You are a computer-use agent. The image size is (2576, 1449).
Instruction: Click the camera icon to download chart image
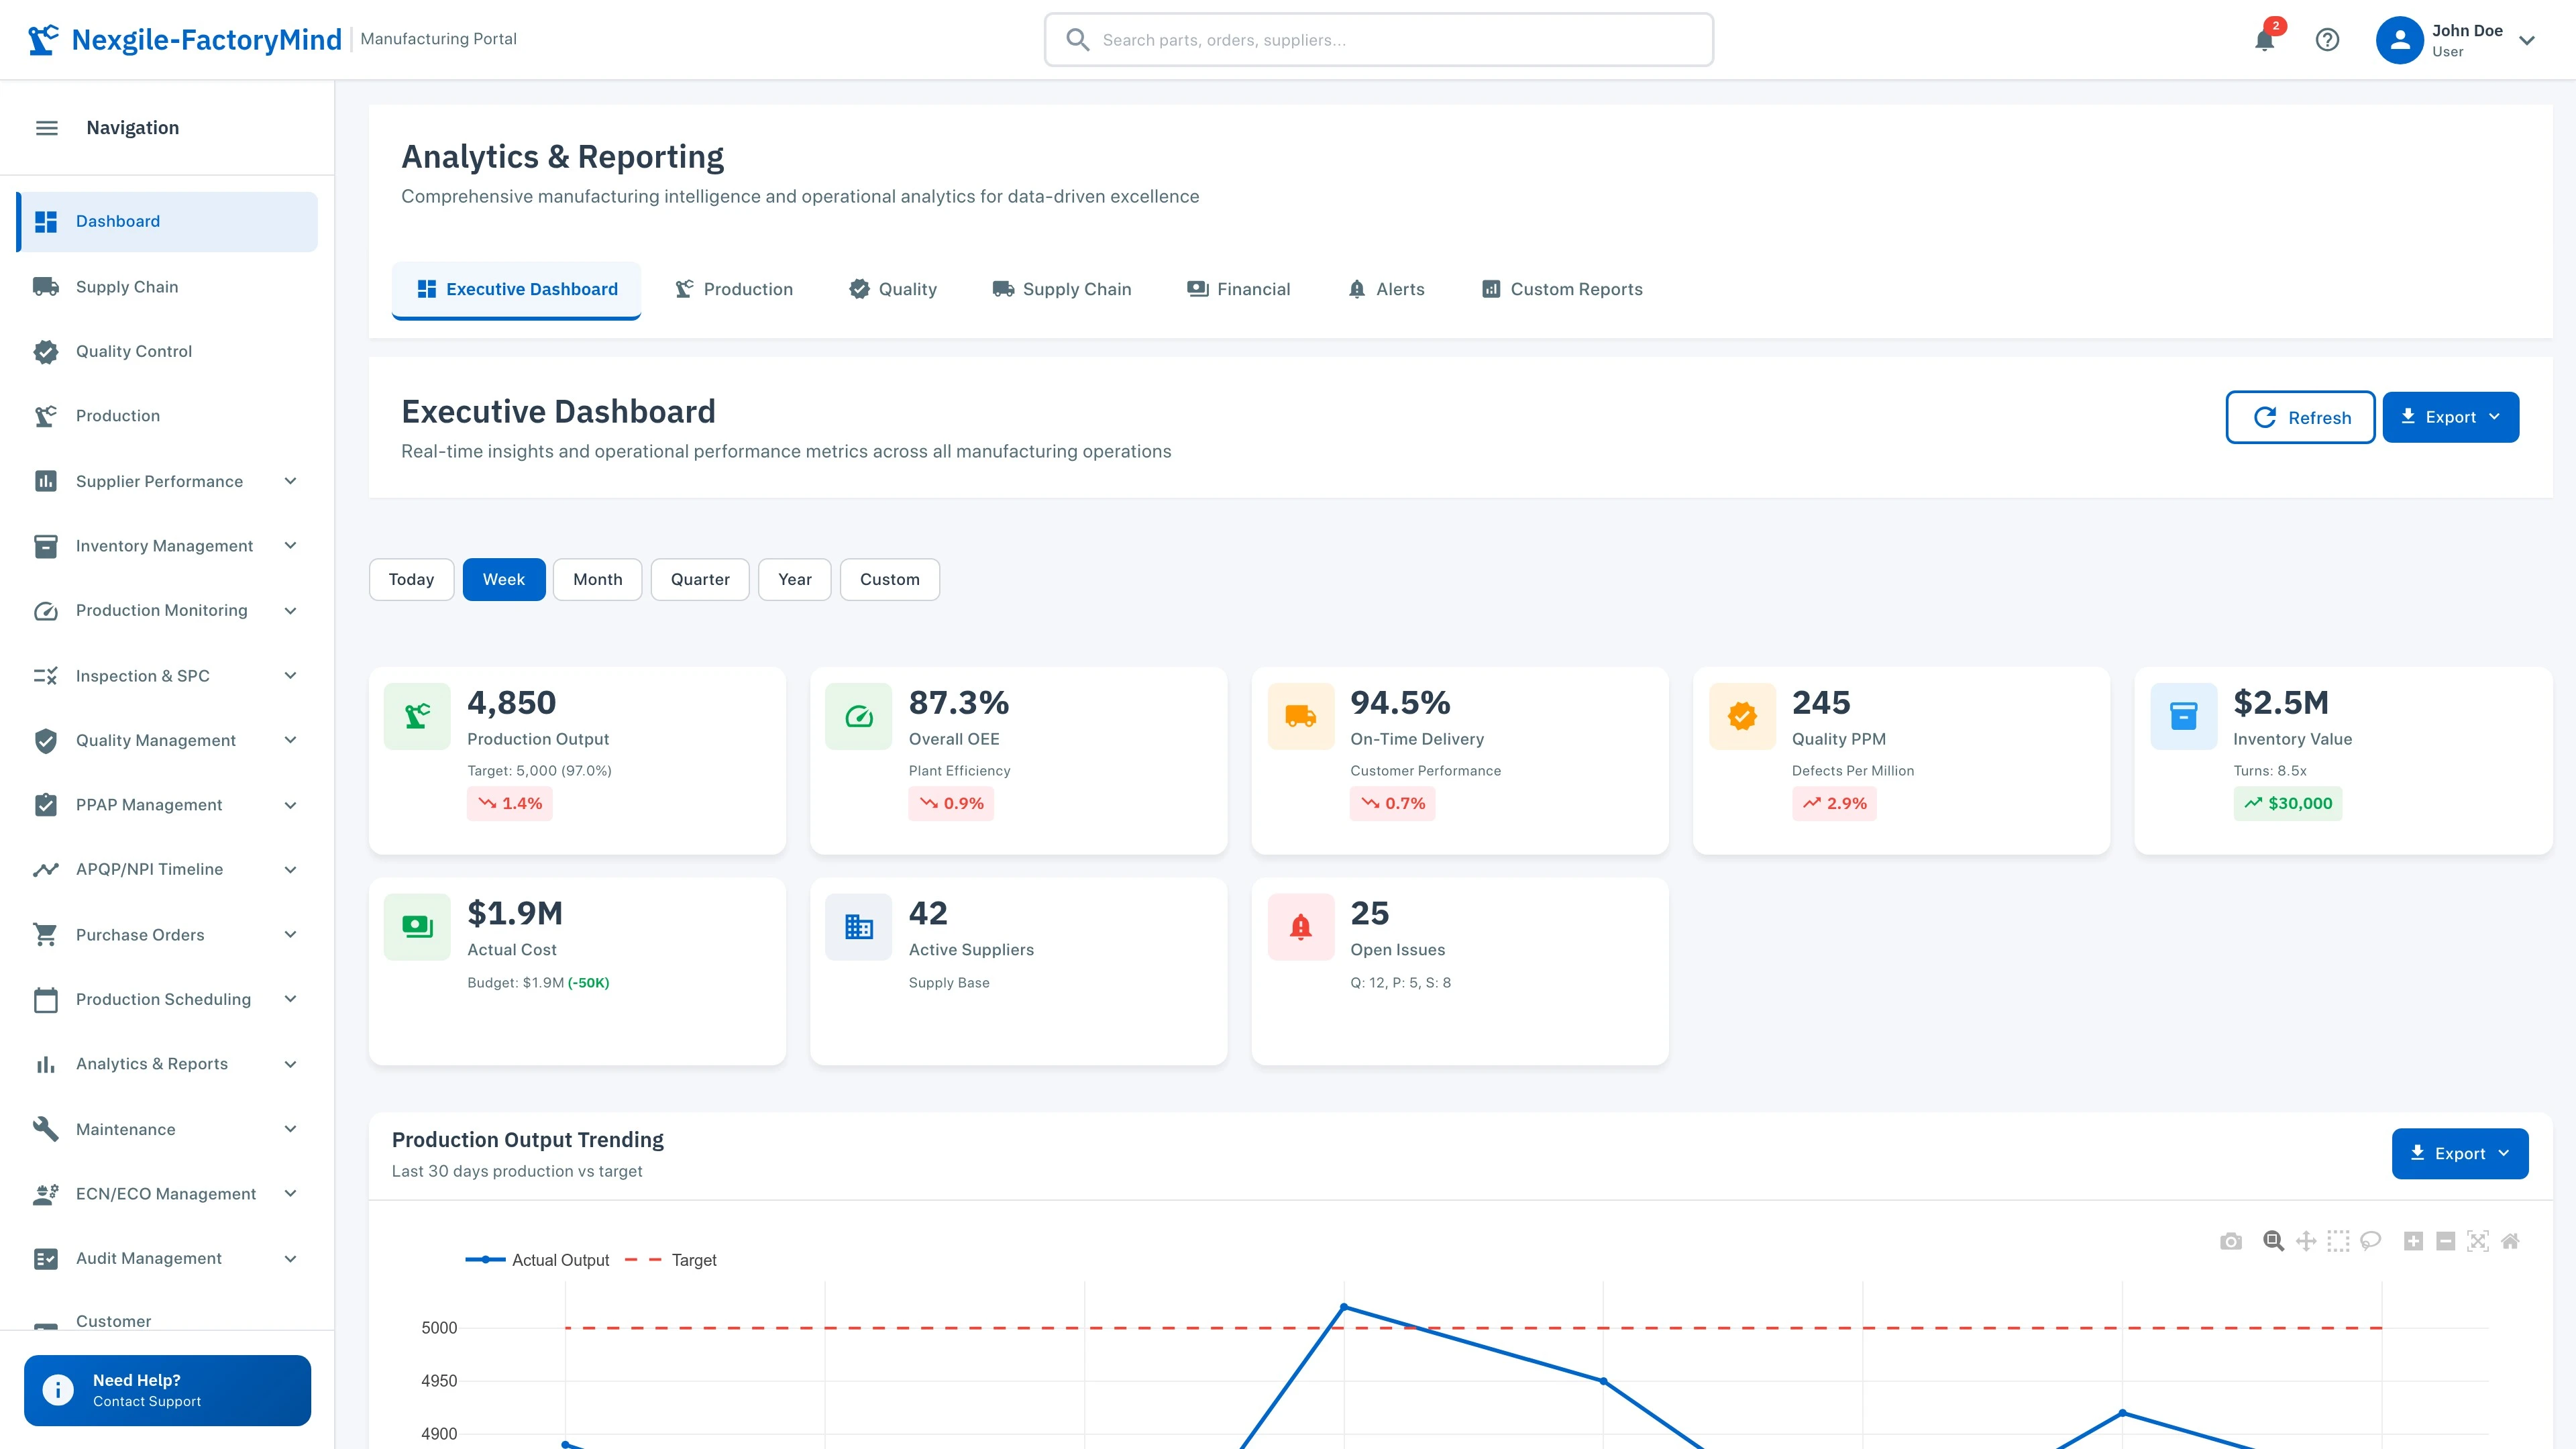click(2231, 1240)
